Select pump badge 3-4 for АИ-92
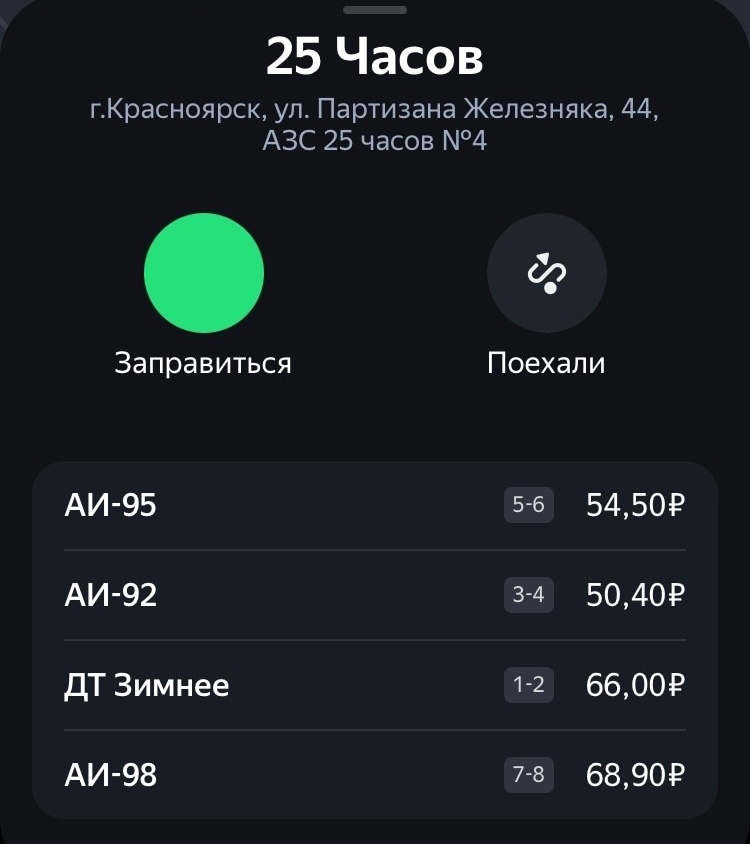The image size is (750, 844). pyautogui.click(x=528, y=595)
